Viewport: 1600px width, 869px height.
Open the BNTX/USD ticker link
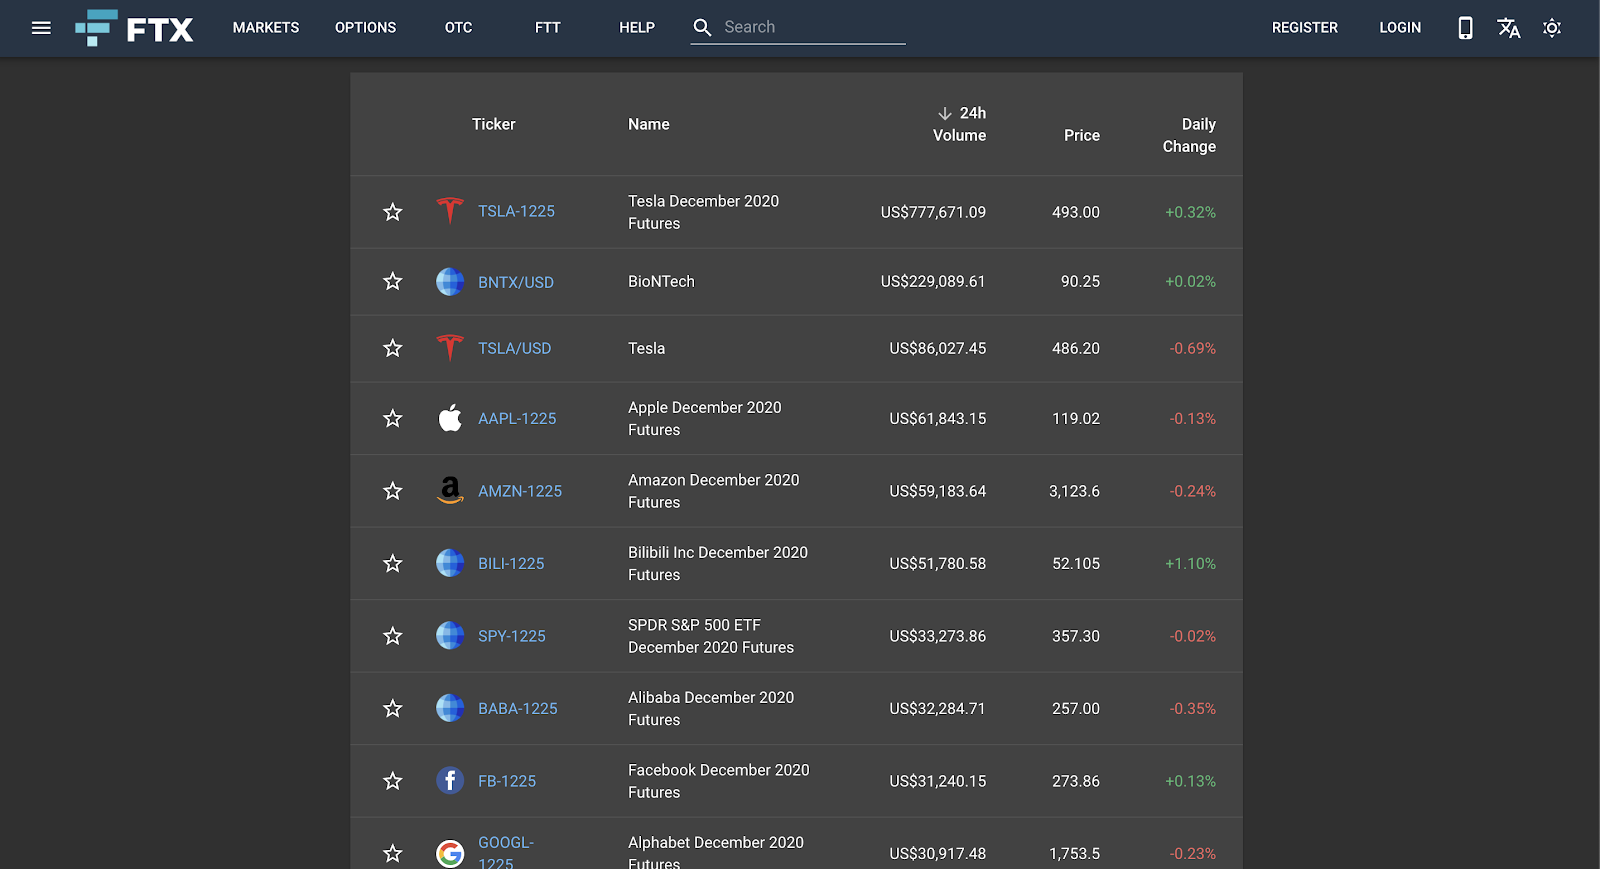pyautogui.click(x=516, y=282)
